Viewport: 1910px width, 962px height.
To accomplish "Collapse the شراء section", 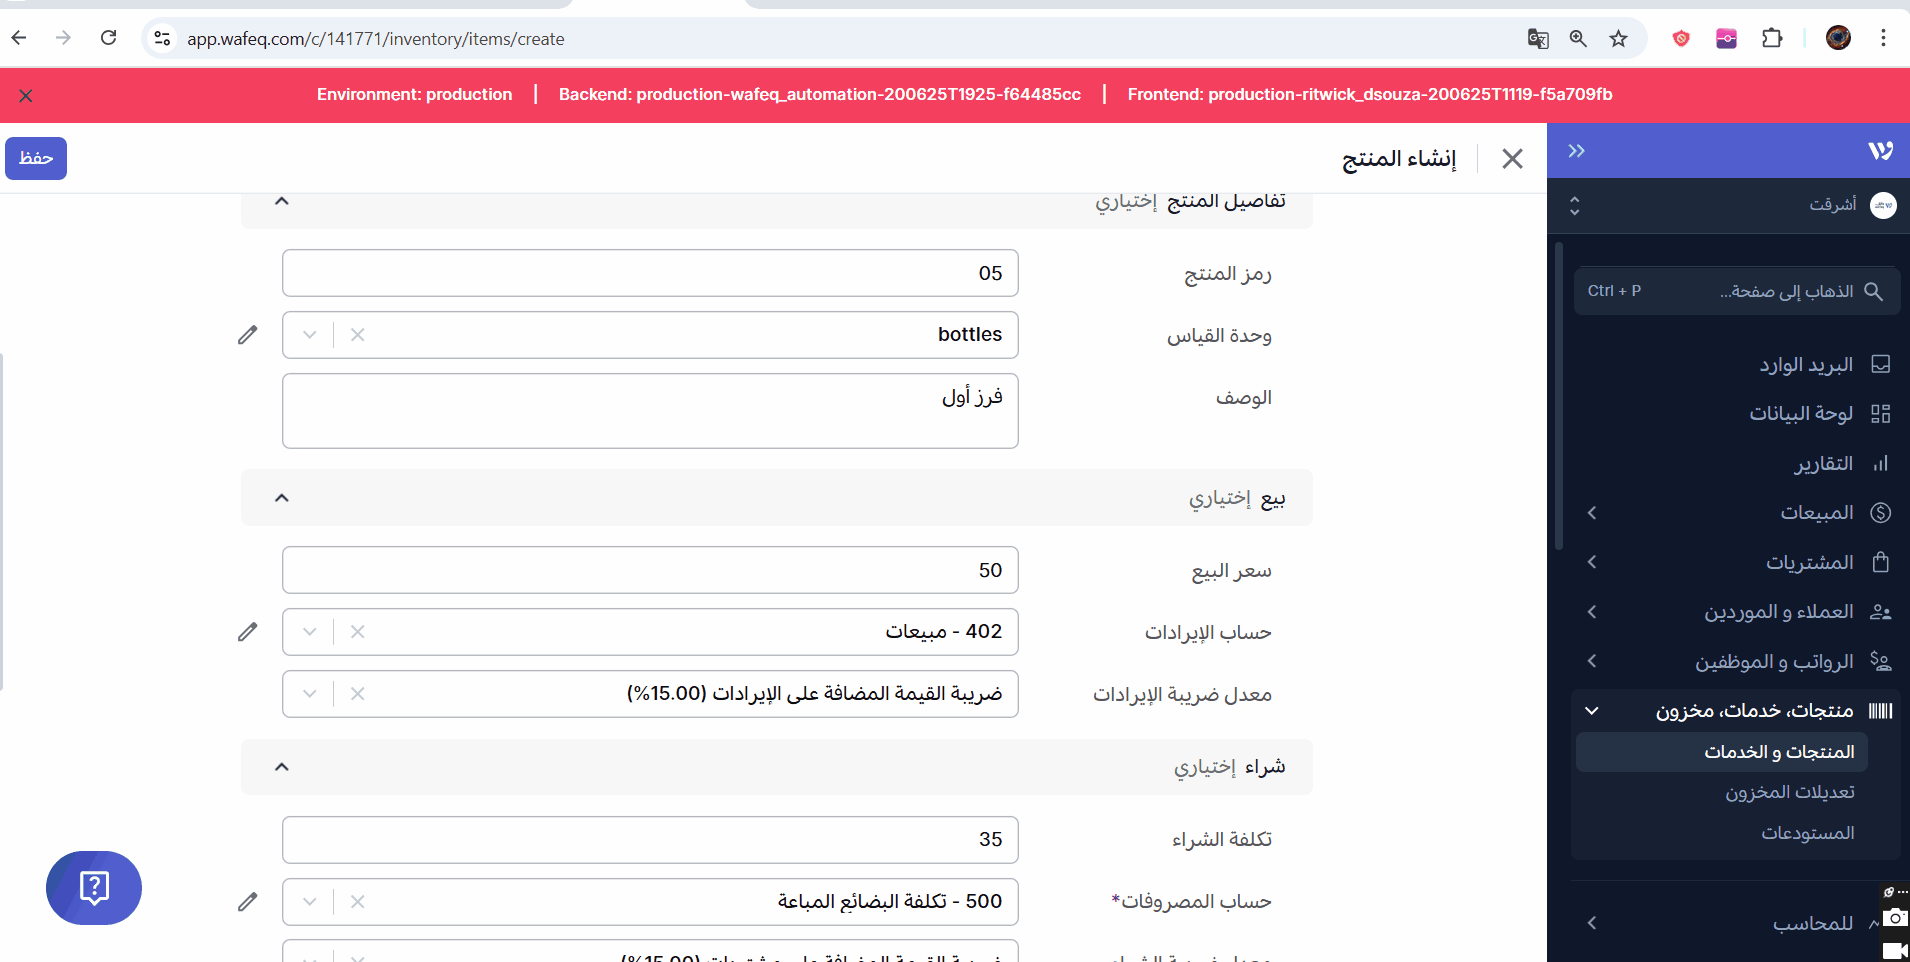I will pyautogui.click(x=282, y=767).
